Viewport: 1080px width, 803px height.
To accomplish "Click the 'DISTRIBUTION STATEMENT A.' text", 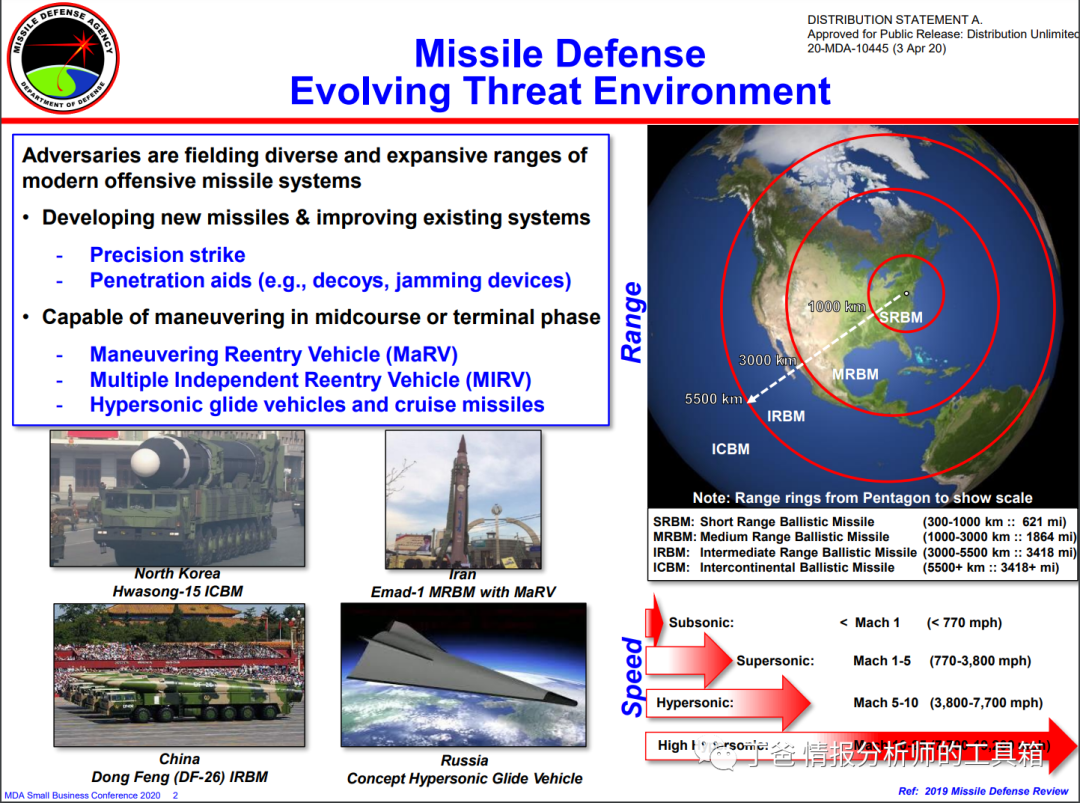I will click(x=895, y=20).
